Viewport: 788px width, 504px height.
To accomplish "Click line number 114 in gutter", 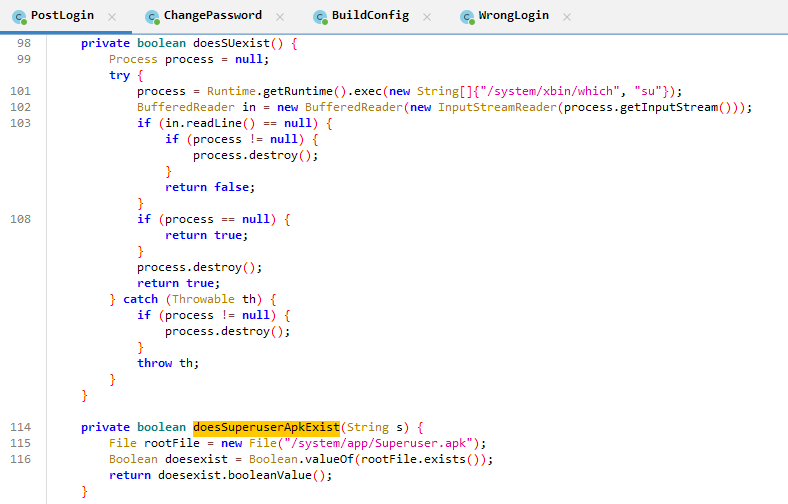I will (x=21, y=428).
